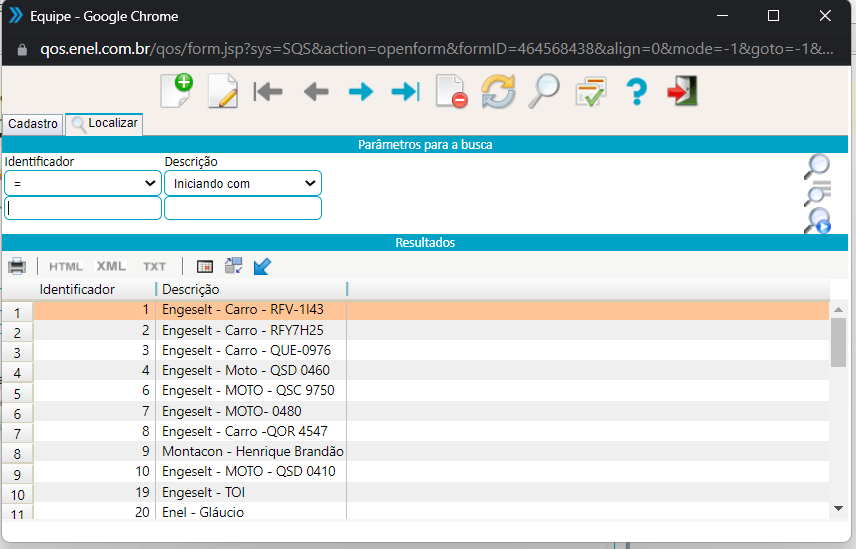Export results as XML
This screenshot has width=856, height=549.
click(111, 266)
